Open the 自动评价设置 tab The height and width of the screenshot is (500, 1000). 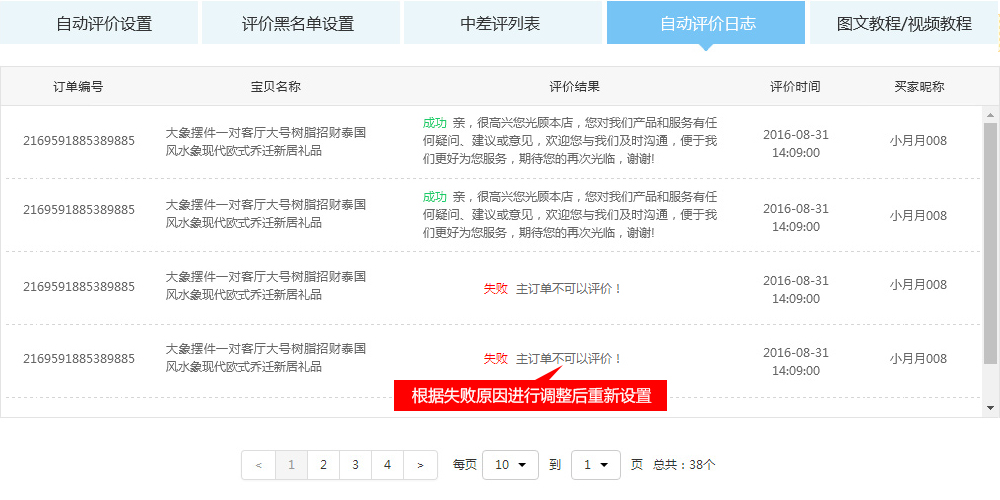(99, 23)
